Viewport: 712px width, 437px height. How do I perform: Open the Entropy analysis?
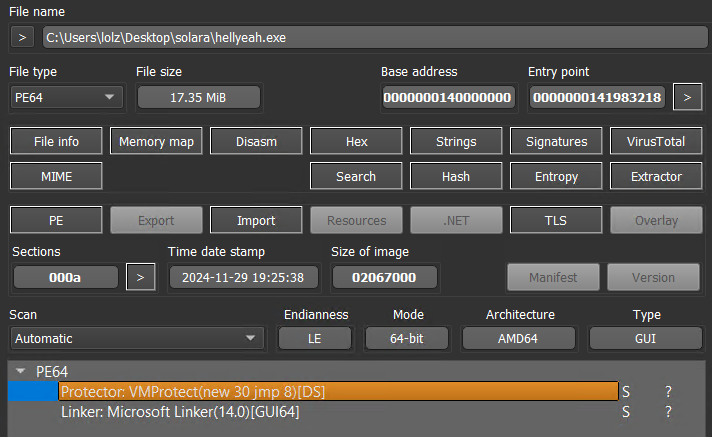(556, 176)
